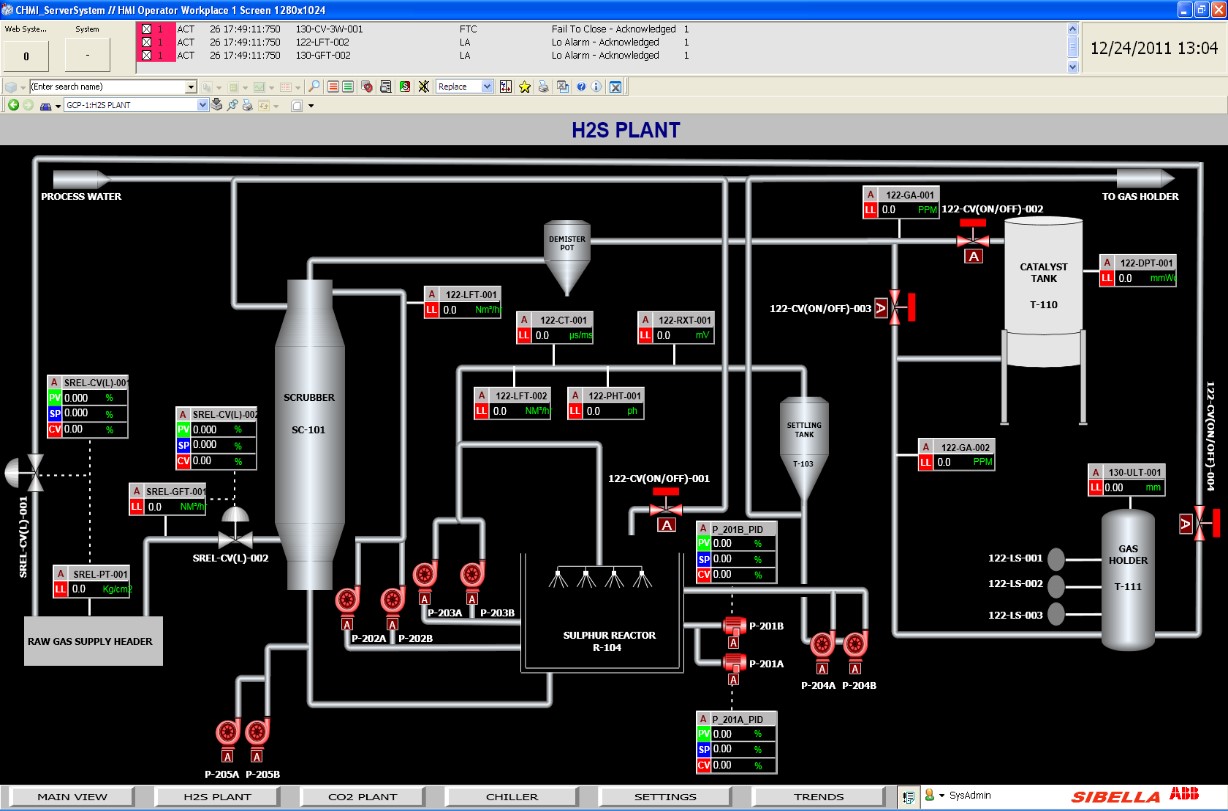
Task: Click the blue help question mark icon
Action: coord(580,87)
